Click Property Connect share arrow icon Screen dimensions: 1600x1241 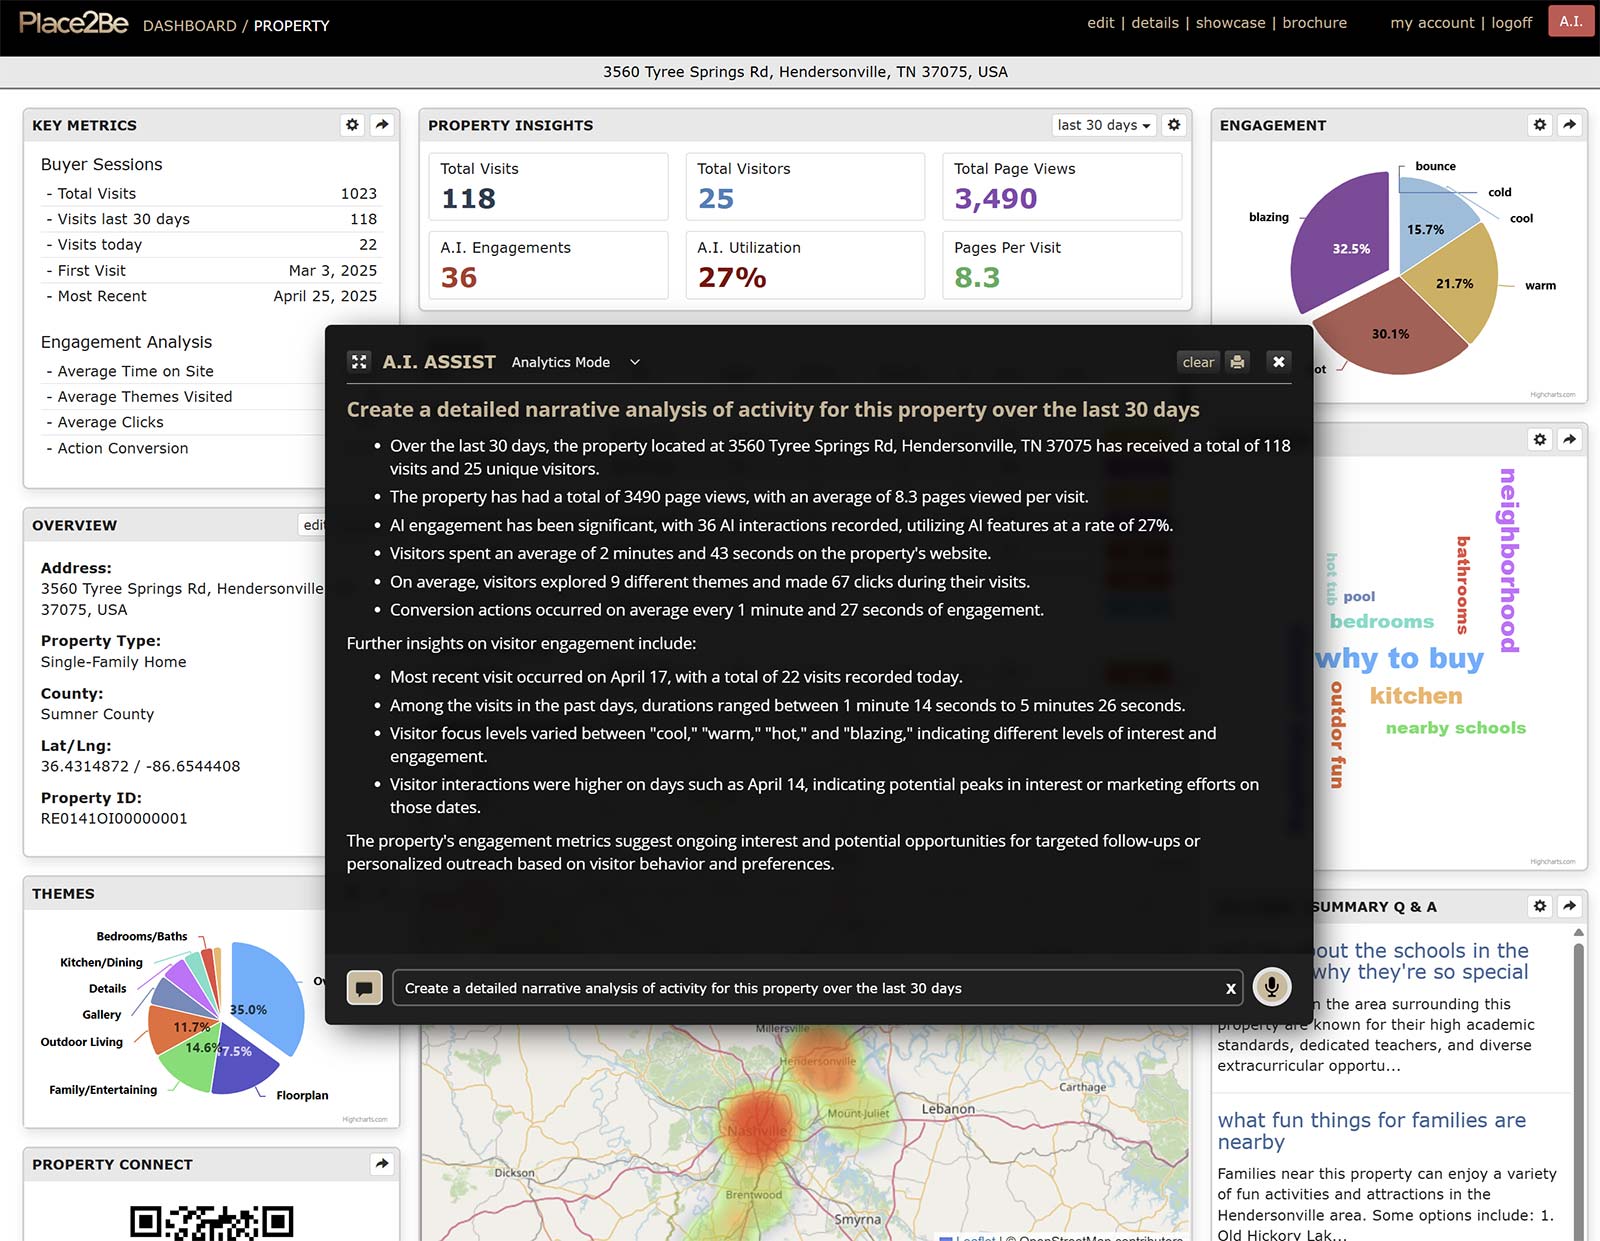[x=382, y=1164]
